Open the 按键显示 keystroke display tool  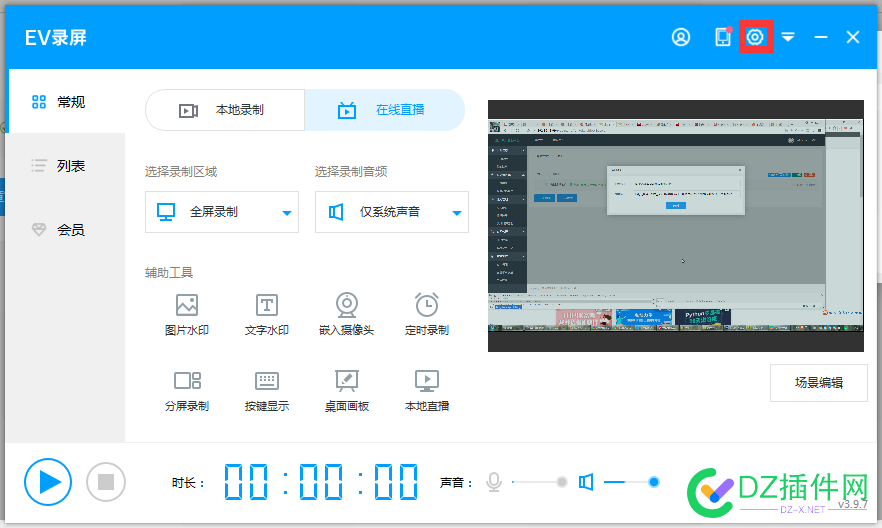pos(267,391)
